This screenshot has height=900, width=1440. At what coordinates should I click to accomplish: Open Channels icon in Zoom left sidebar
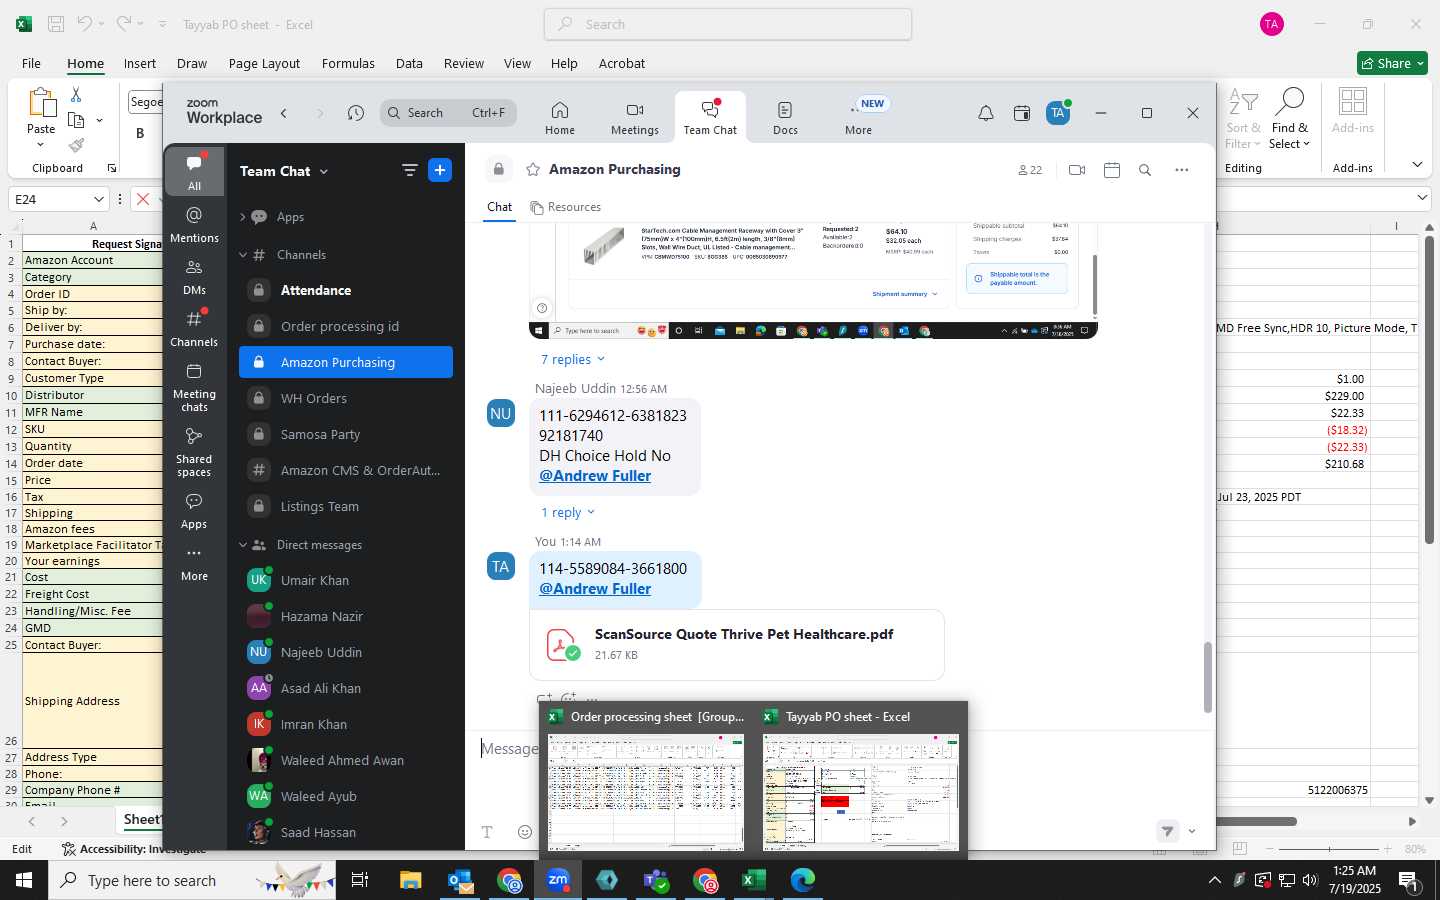[x=194, y=328]
